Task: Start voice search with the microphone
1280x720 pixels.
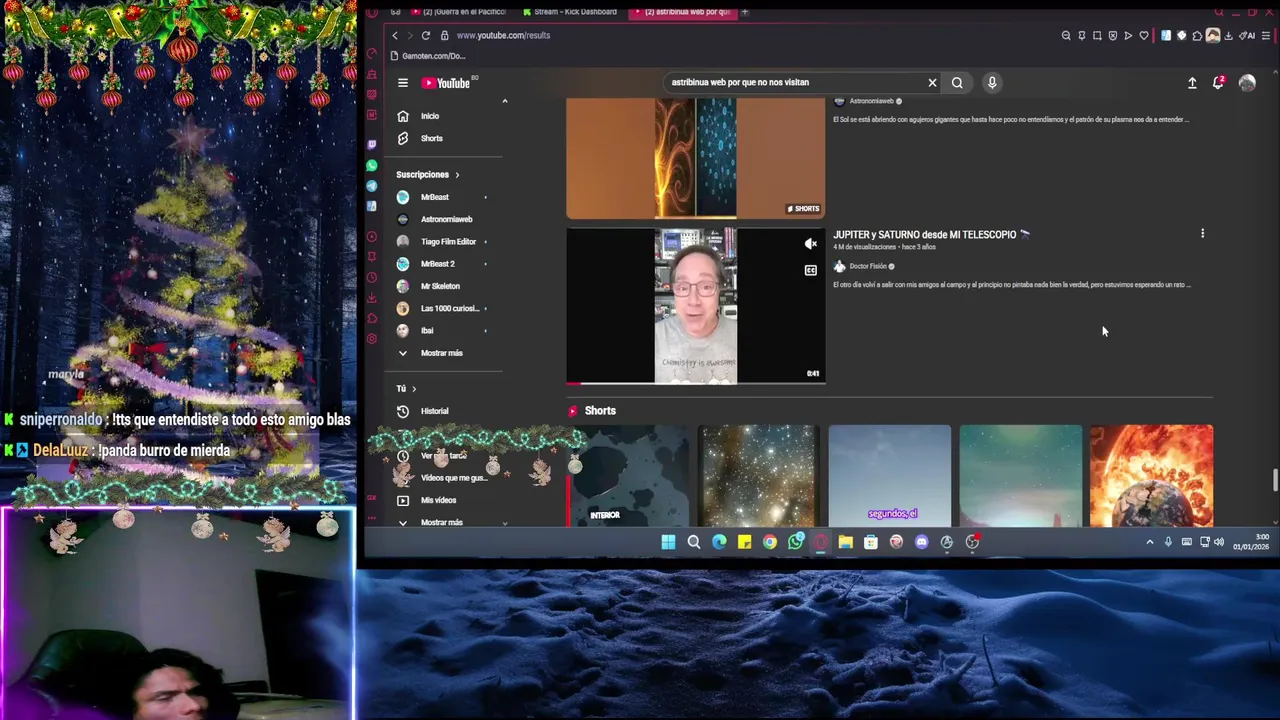Action: 992,83
